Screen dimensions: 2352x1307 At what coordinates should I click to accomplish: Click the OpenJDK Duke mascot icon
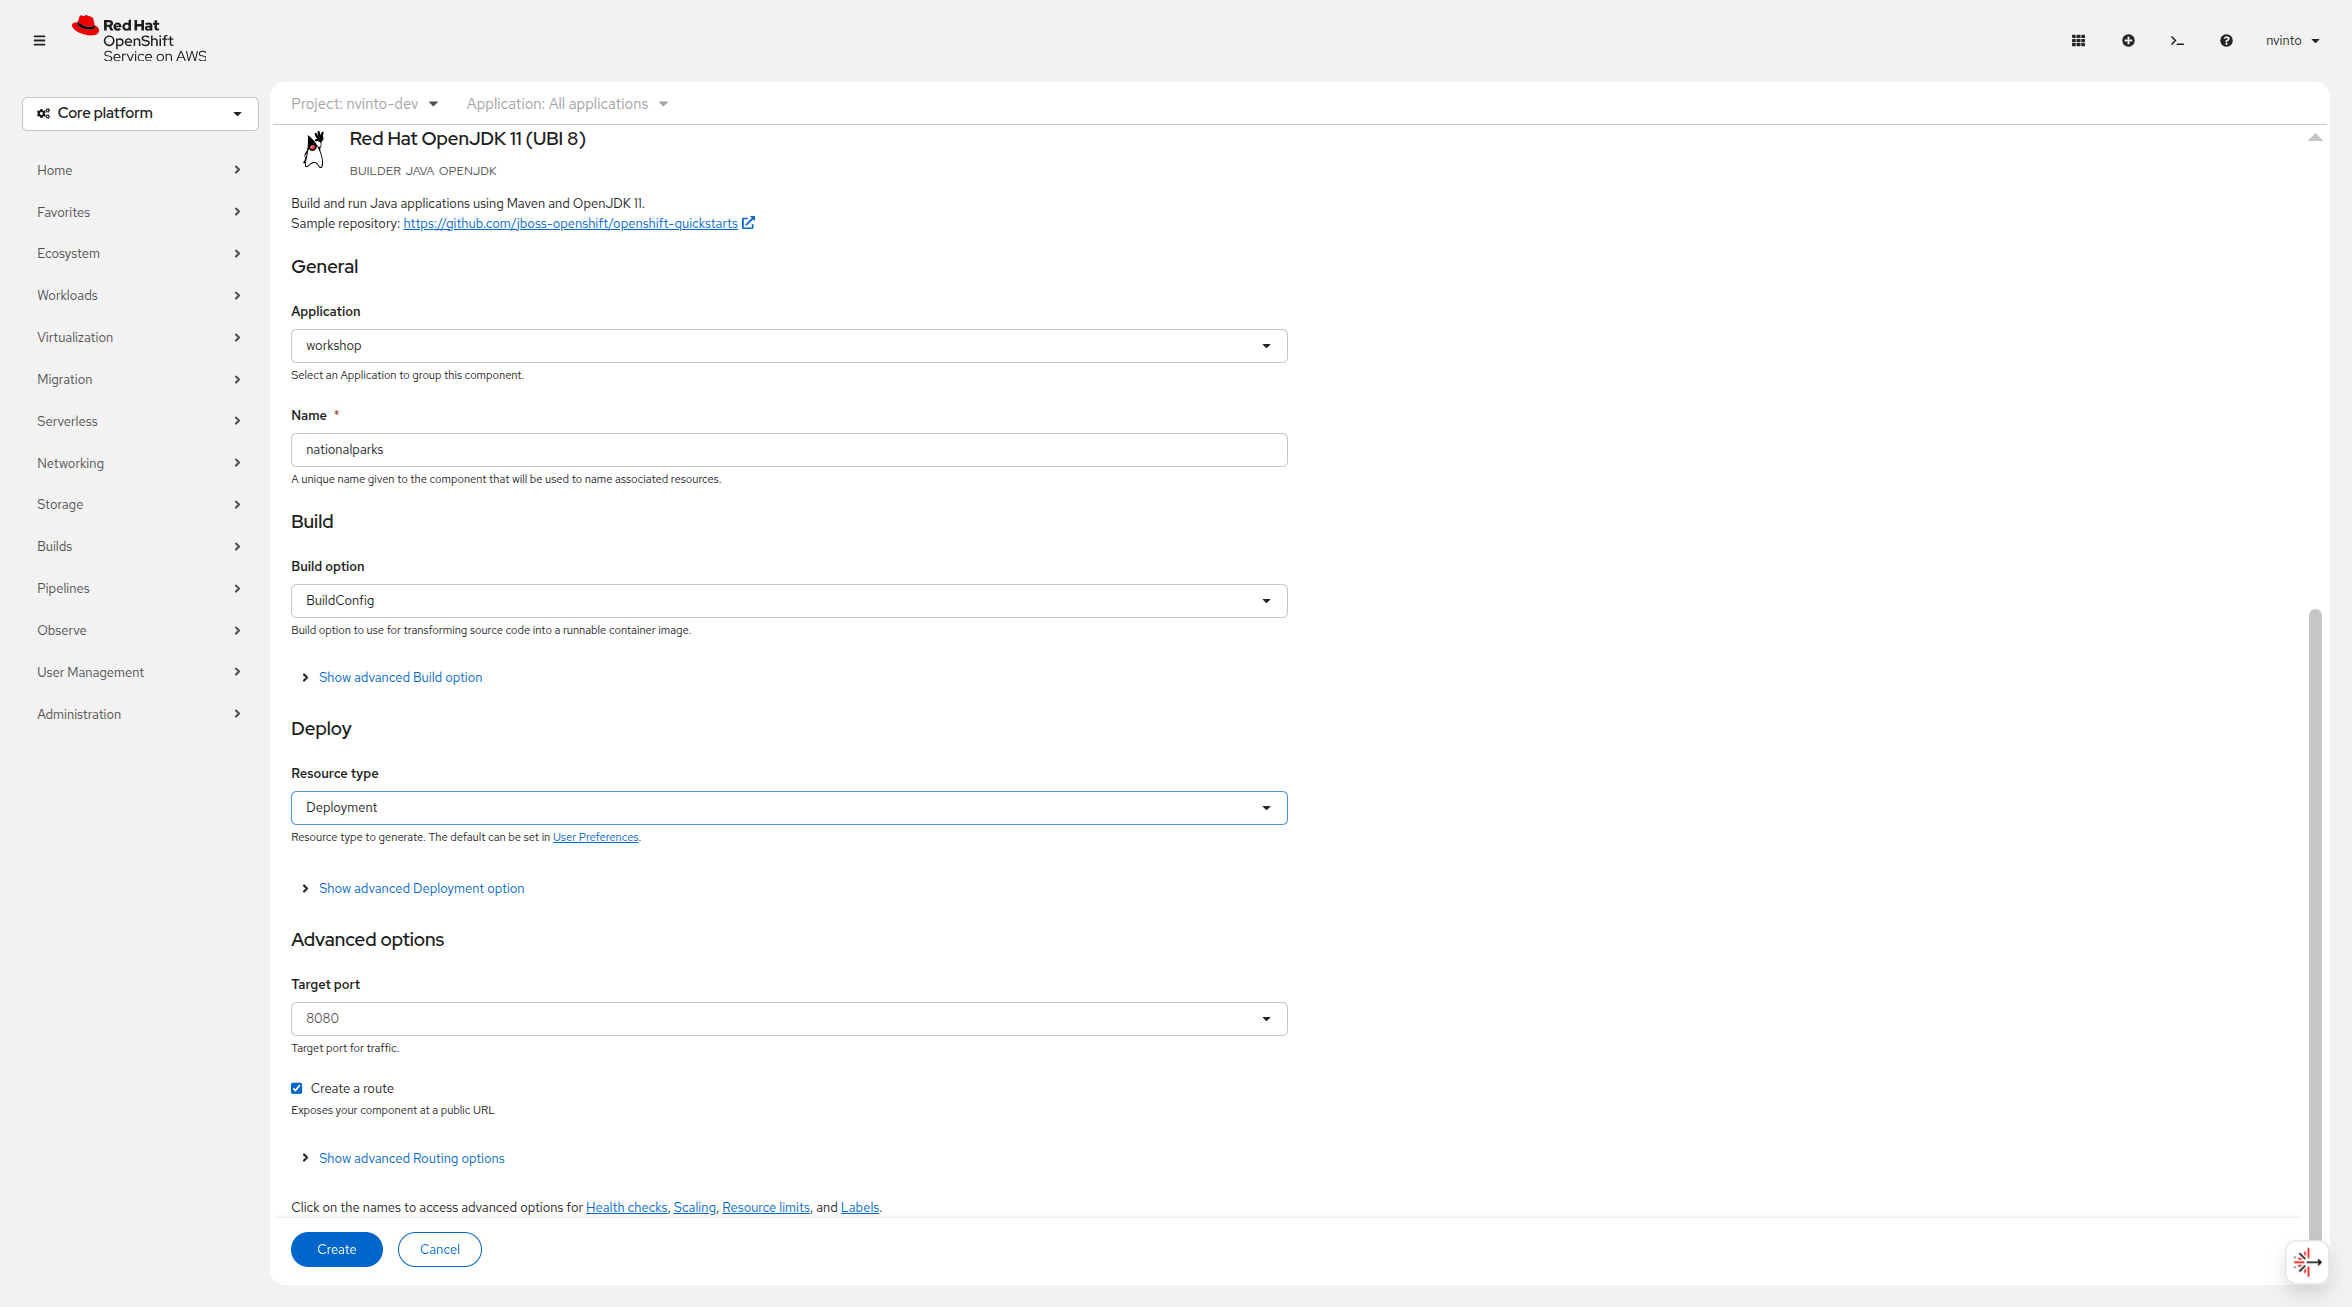point(314,150)
